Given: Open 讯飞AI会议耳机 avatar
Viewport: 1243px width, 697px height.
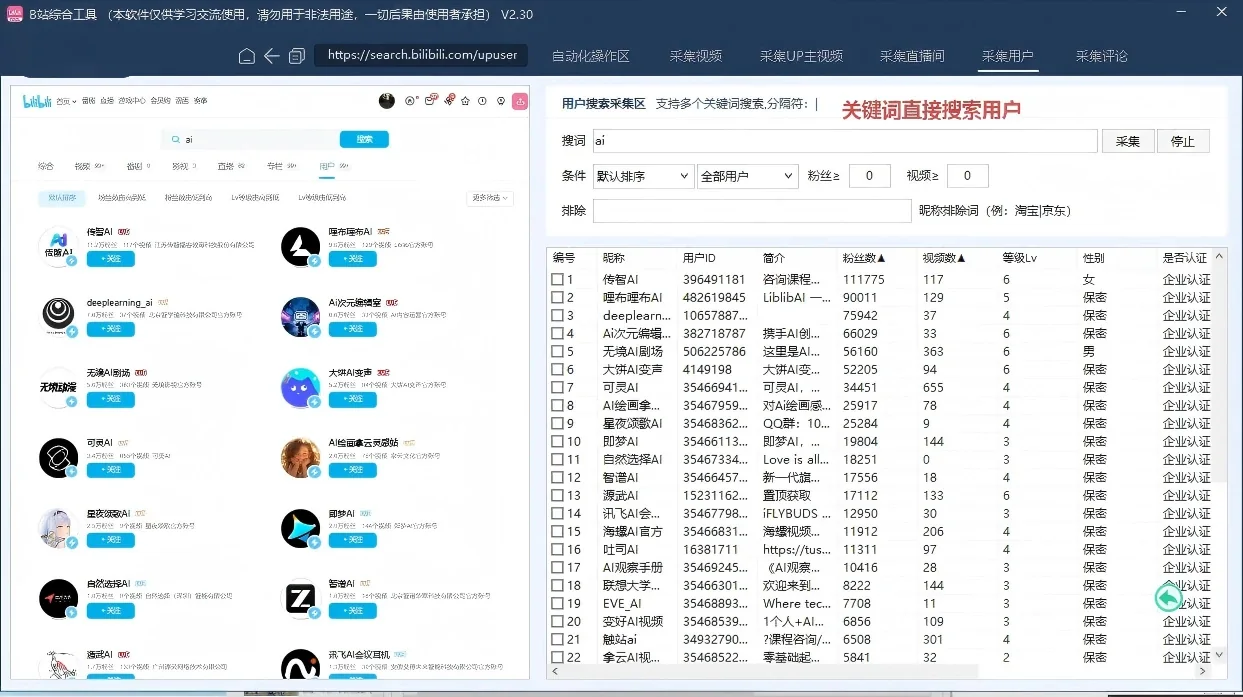Looking at the screenshot, I should click(x=300, y=666).
